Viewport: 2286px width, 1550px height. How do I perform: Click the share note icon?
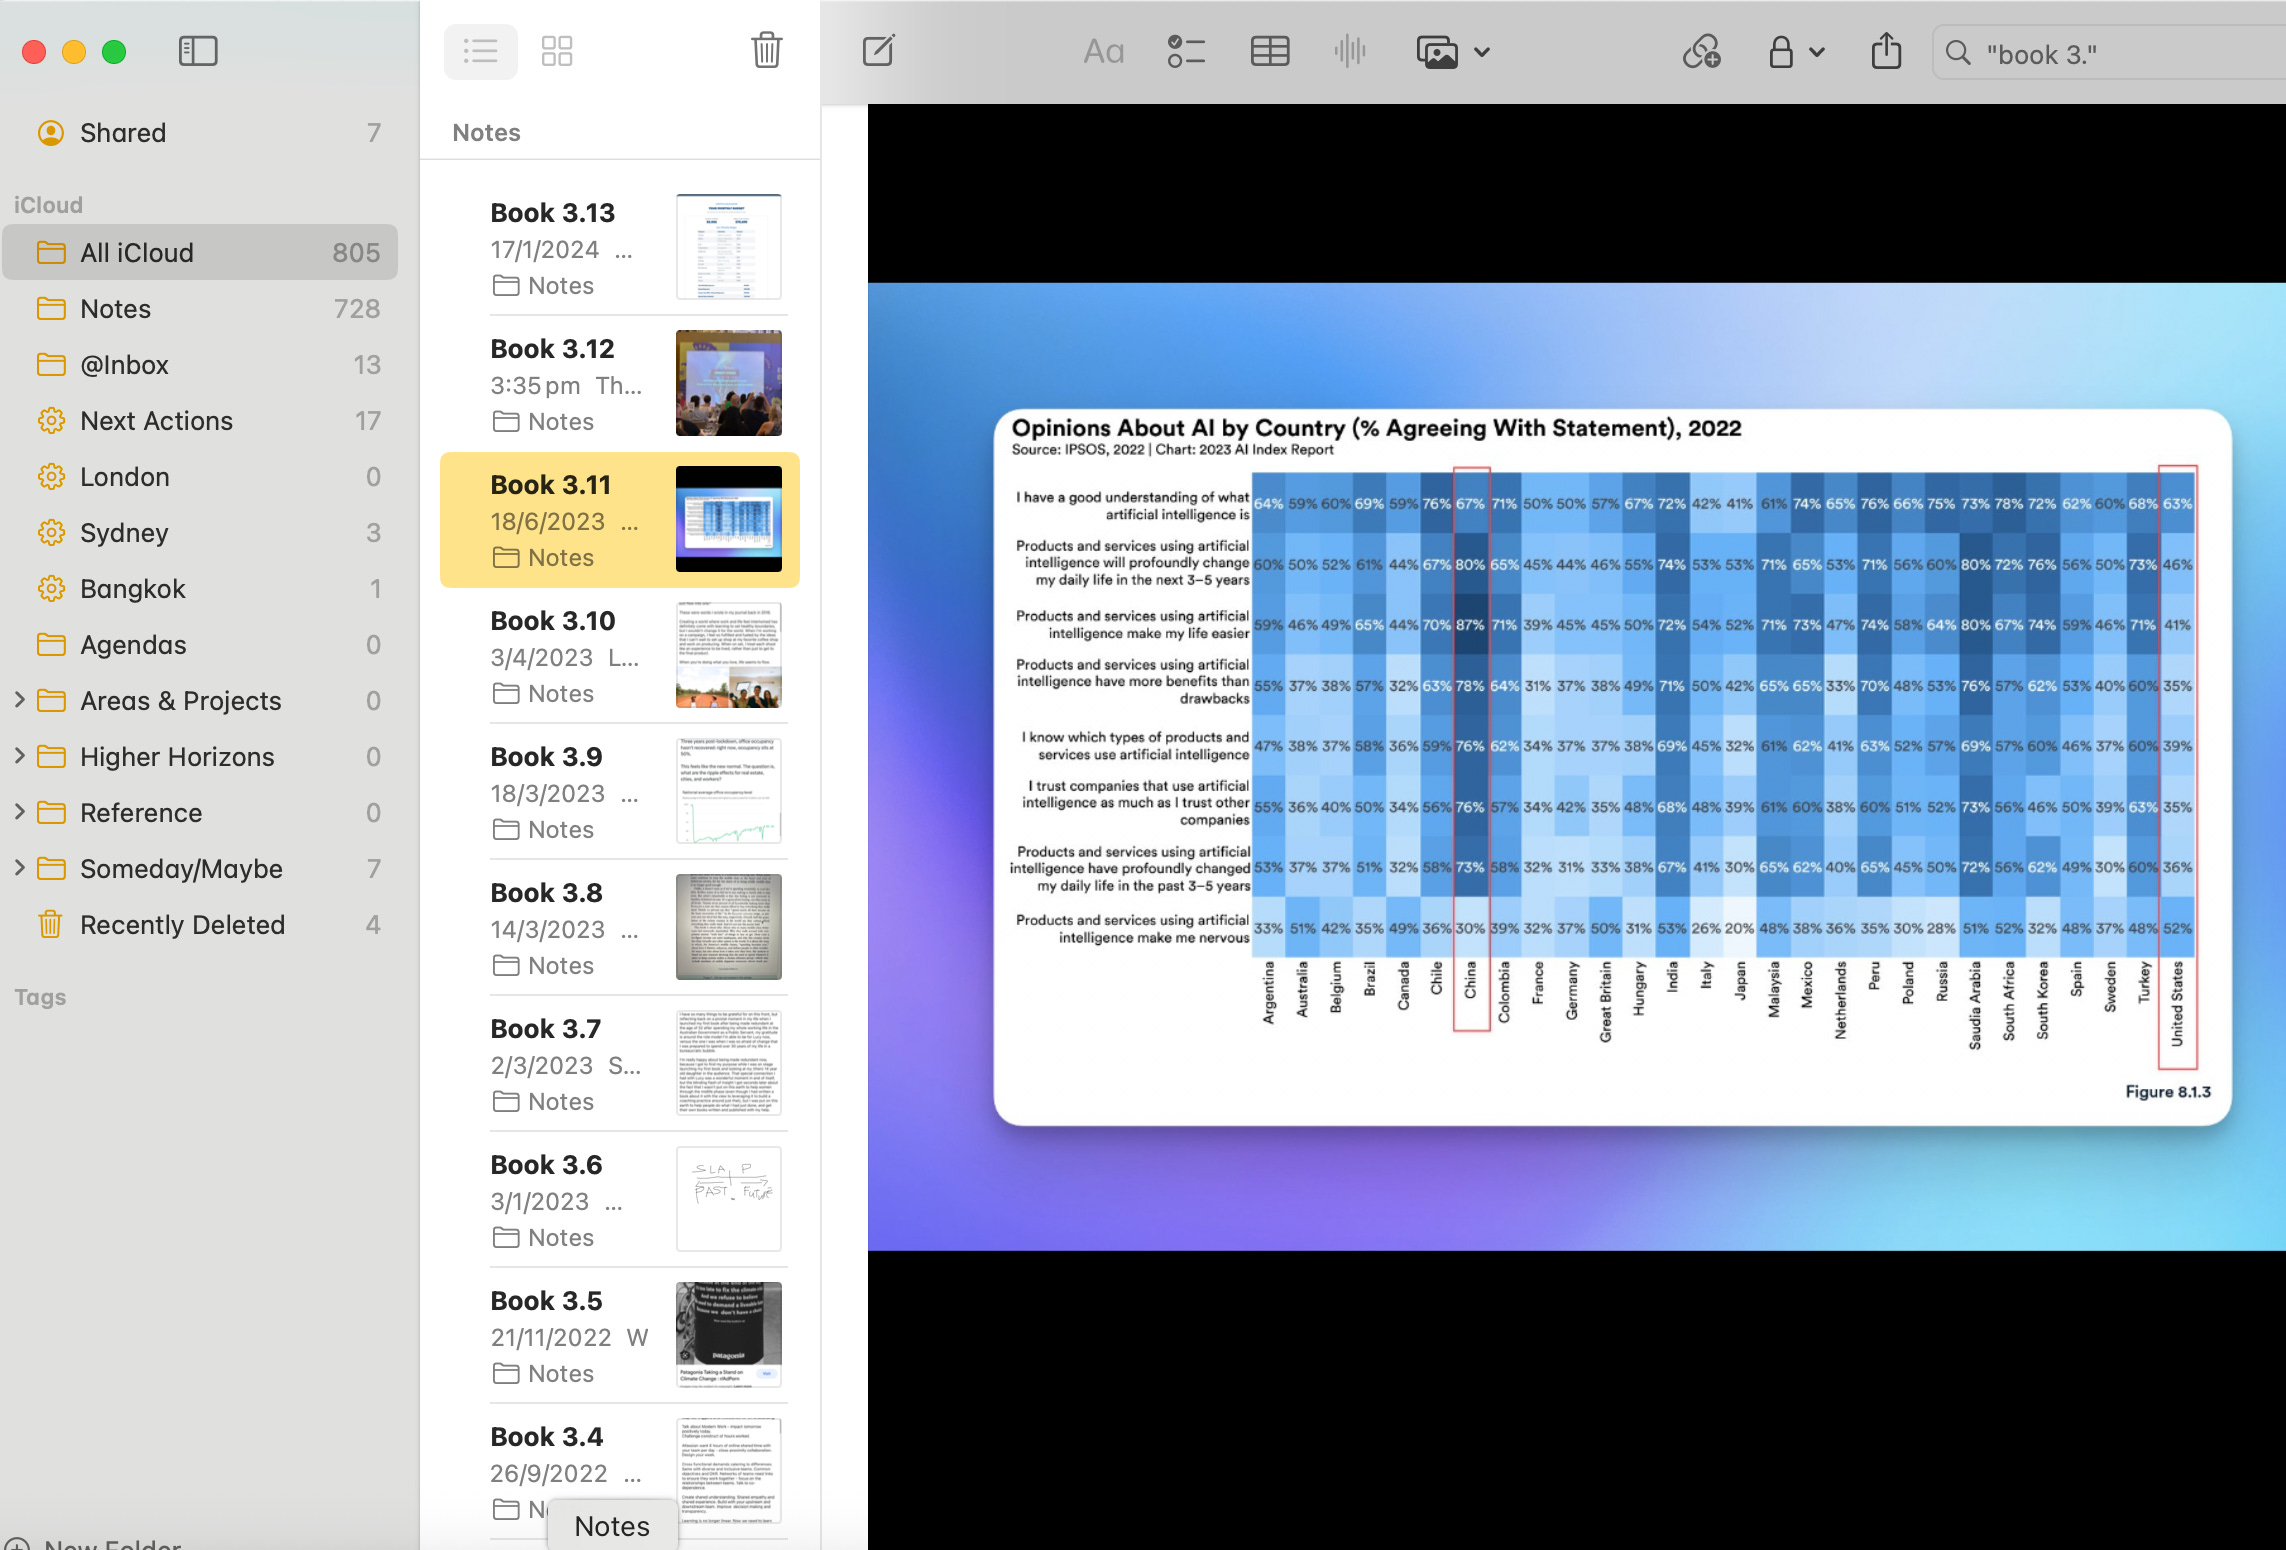tap(1886, 51)
